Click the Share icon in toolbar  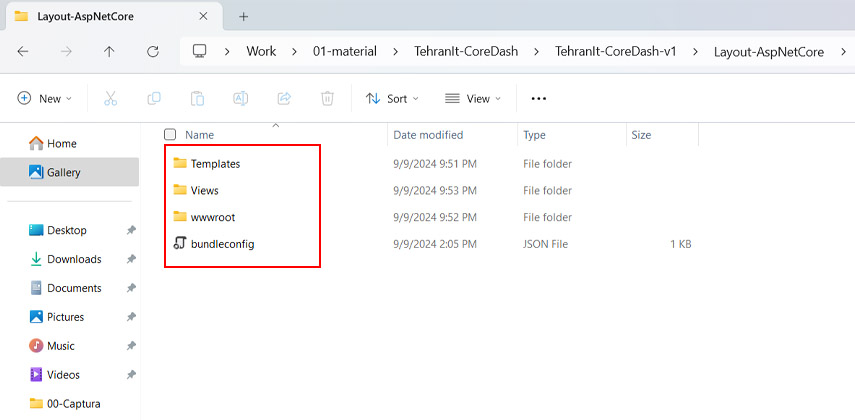(284, 98)
